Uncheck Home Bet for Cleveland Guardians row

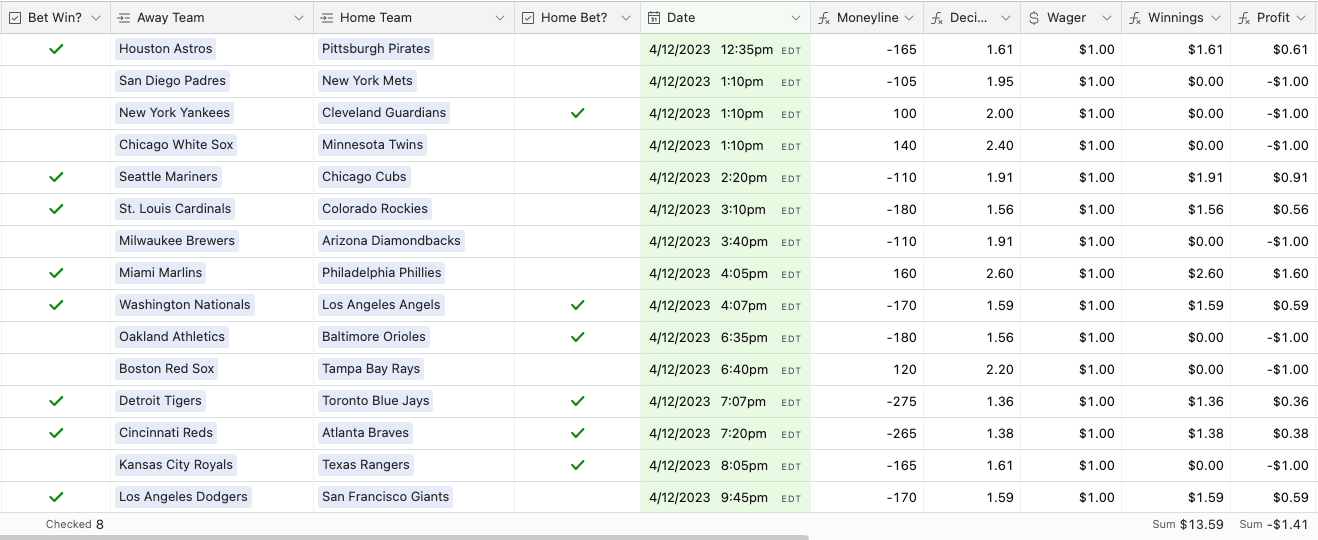pyautogui.click(x=577, y=113)
